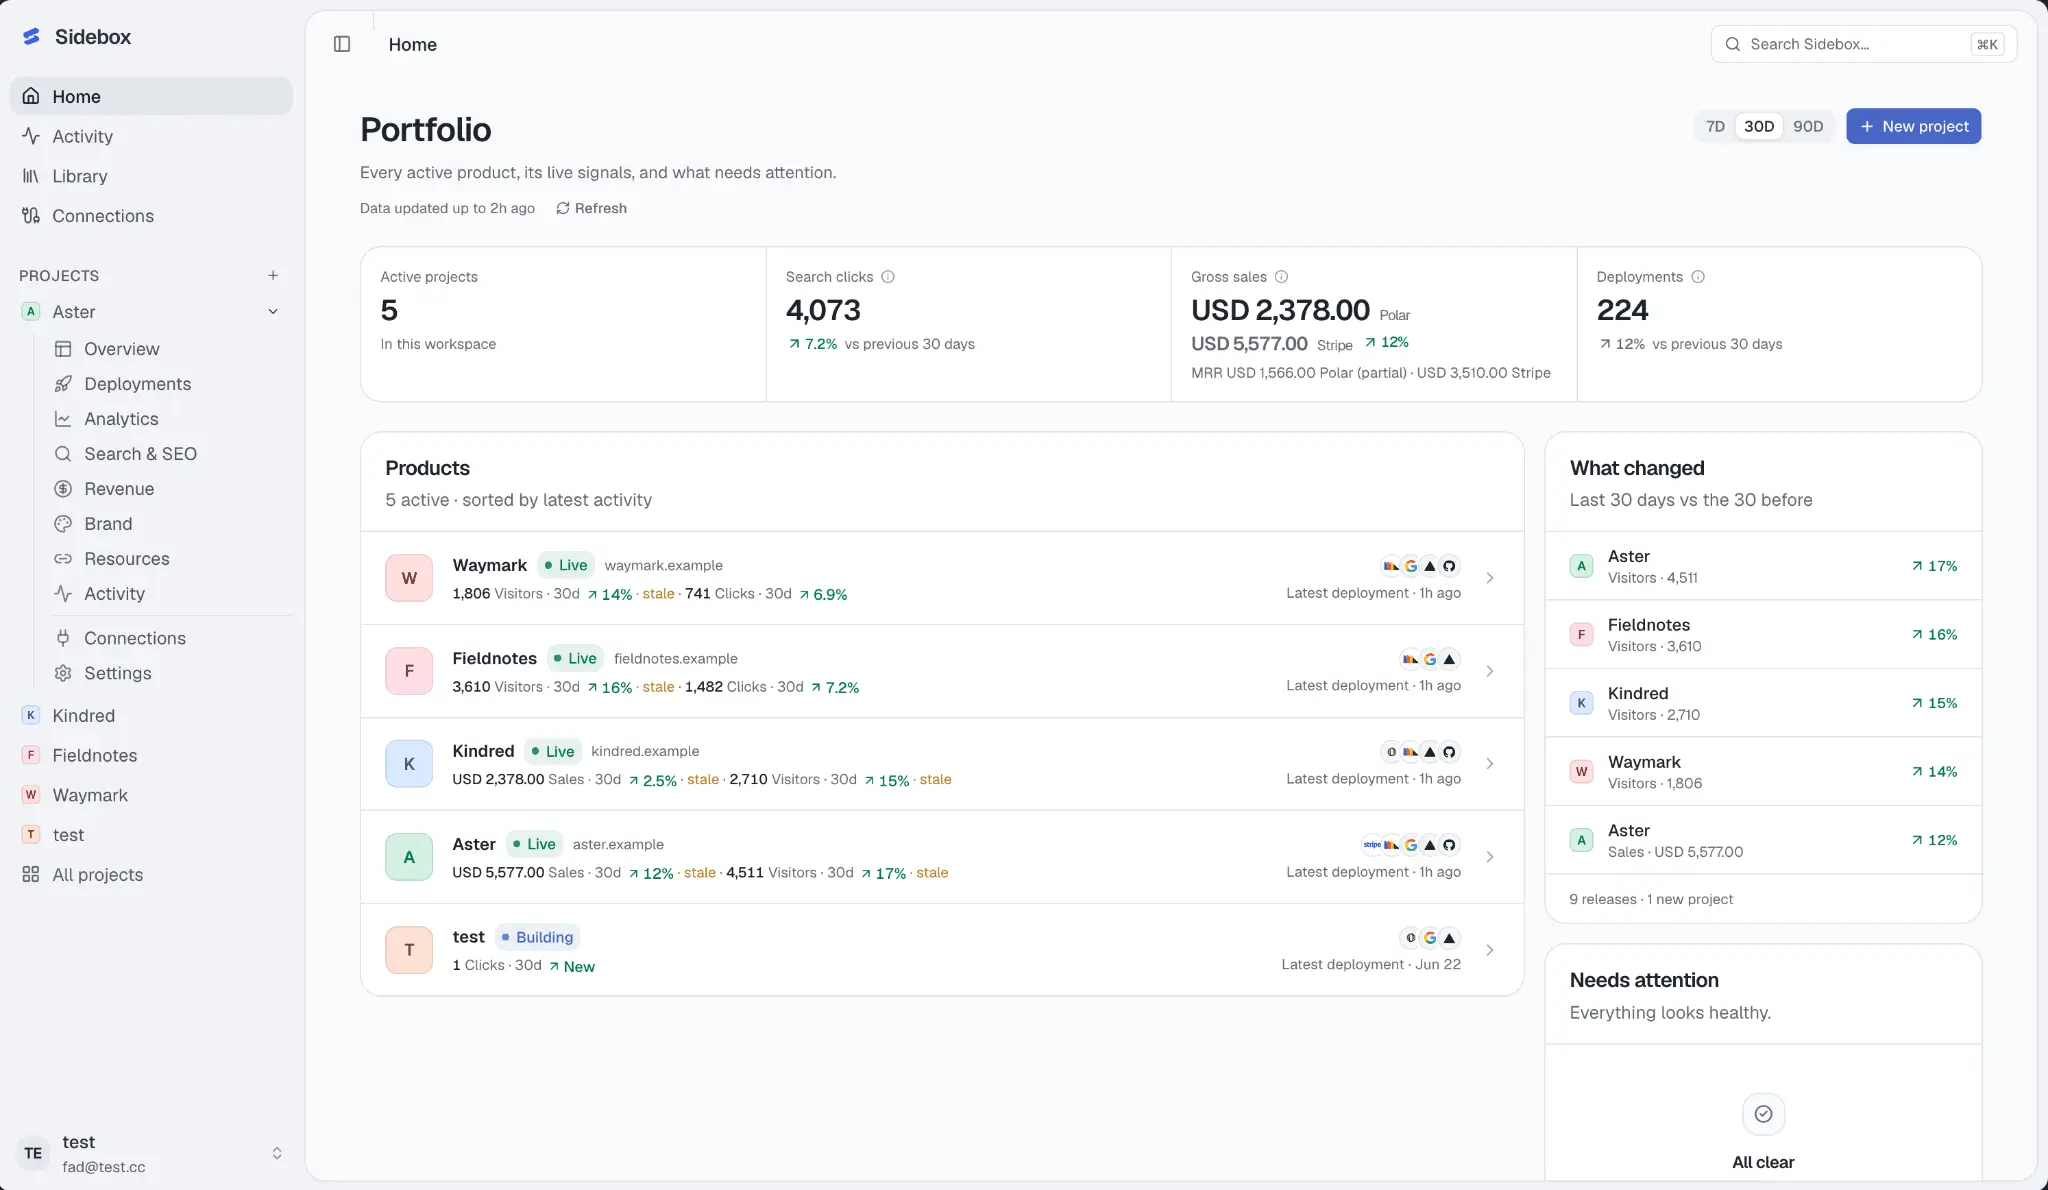Image resolution: width=2048 pixels, height=1190 pixels.
Task: Open Library in sidebar
Action: click(151, 176)
